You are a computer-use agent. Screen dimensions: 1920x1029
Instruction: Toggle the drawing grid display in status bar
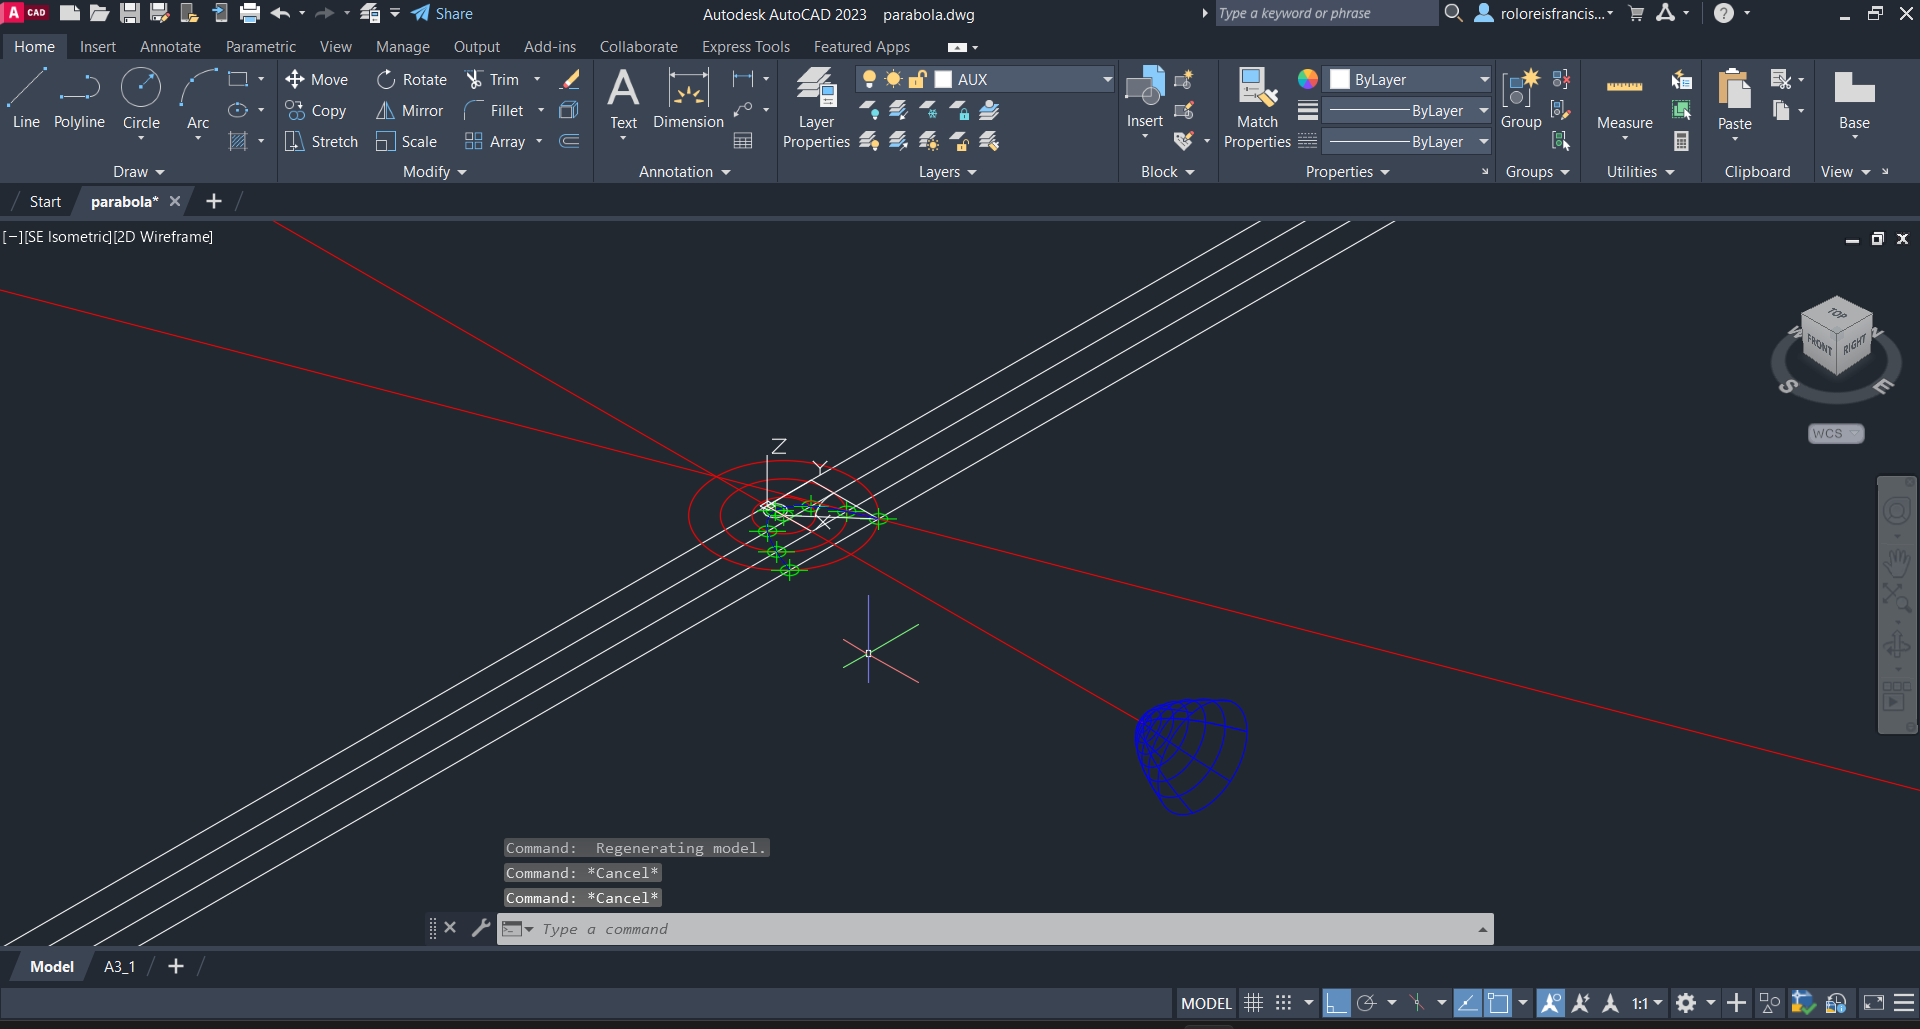click(x=1253, y=1003)
